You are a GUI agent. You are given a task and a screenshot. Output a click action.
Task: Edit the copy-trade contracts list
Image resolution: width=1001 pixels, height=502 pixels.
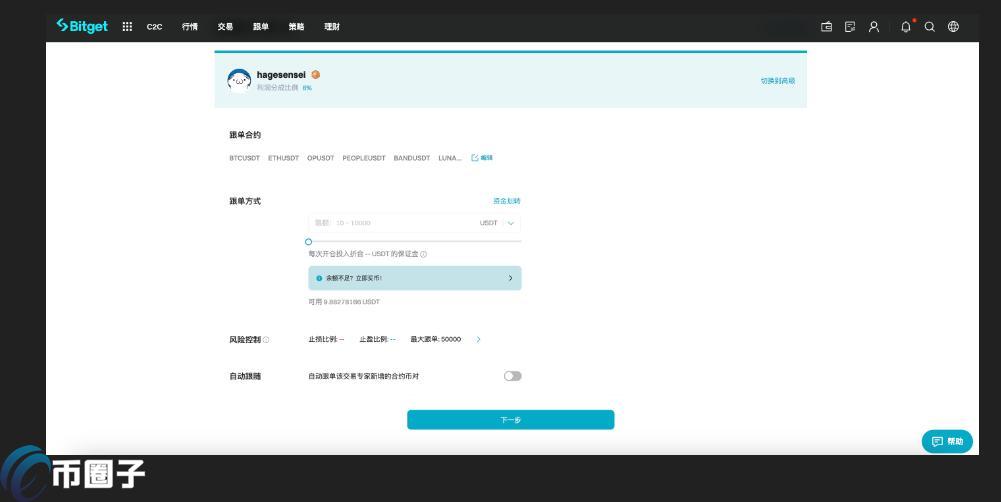pyautogui.click(x=482, y=158)
